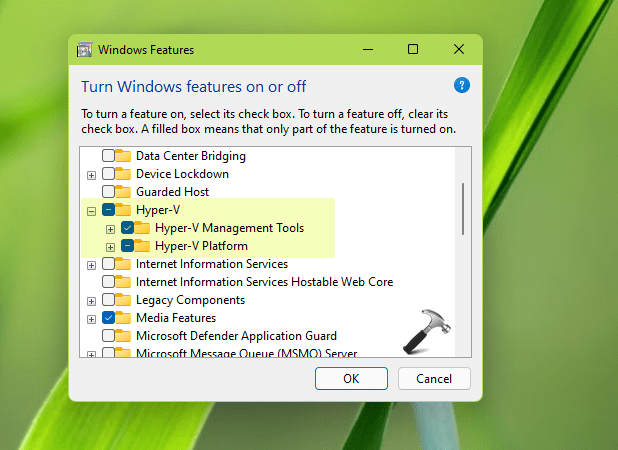Tick the Guarded Host checkbox

(x=108, y=192)
